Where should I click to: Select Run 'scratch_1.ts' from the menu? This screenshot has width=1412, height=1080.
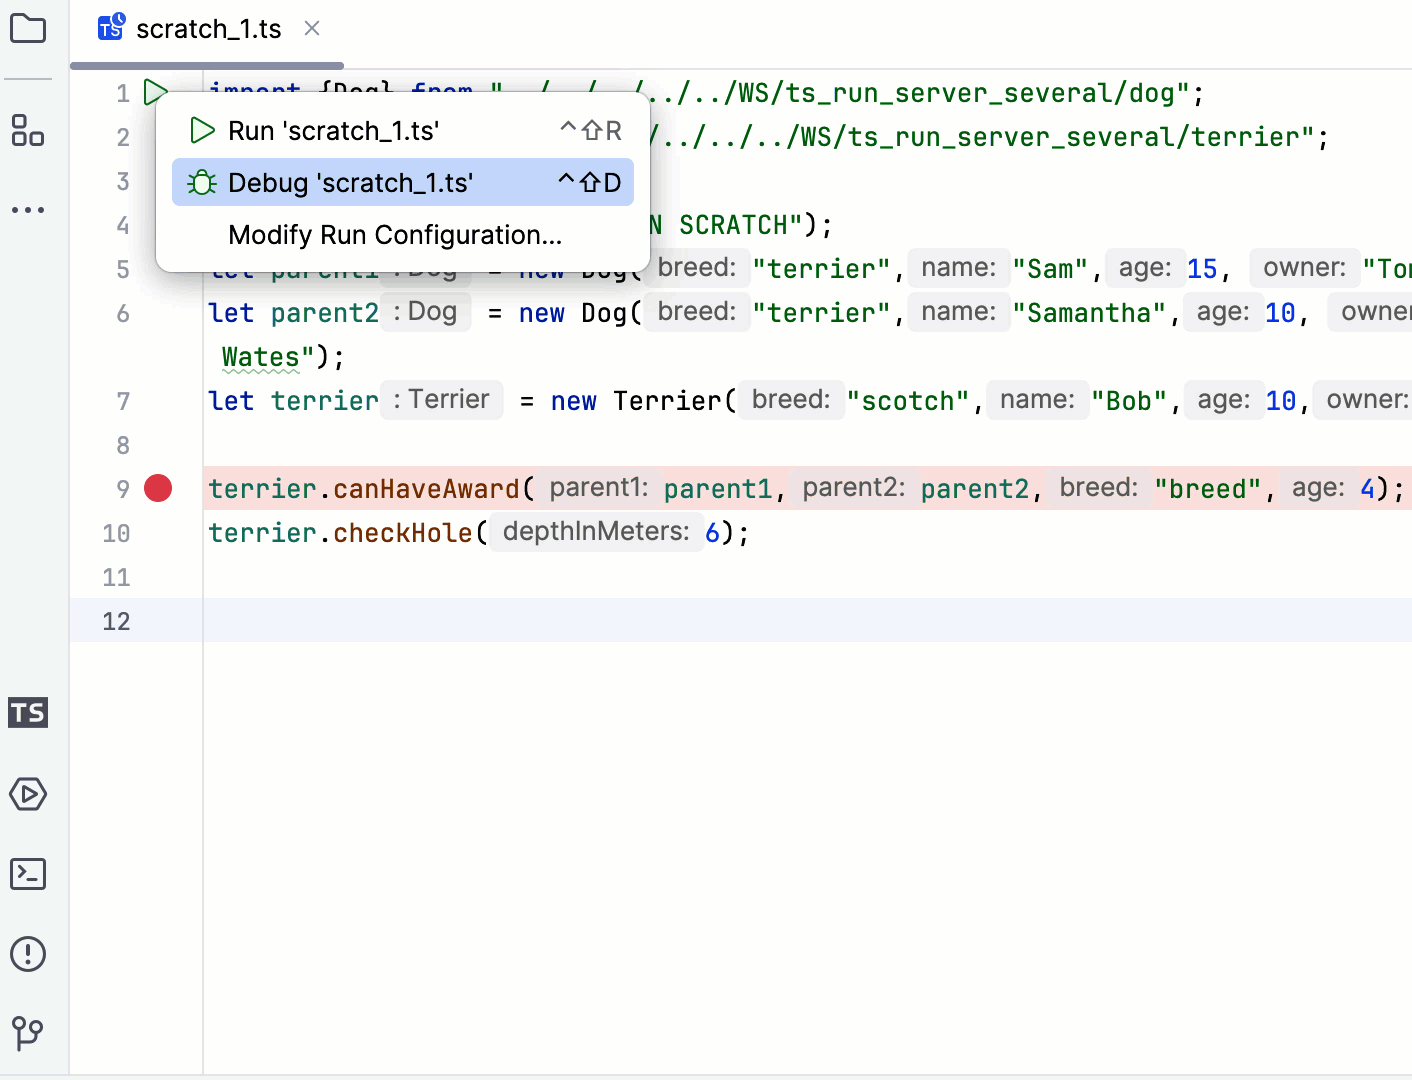pyautogui.click(x=333, y=130)
